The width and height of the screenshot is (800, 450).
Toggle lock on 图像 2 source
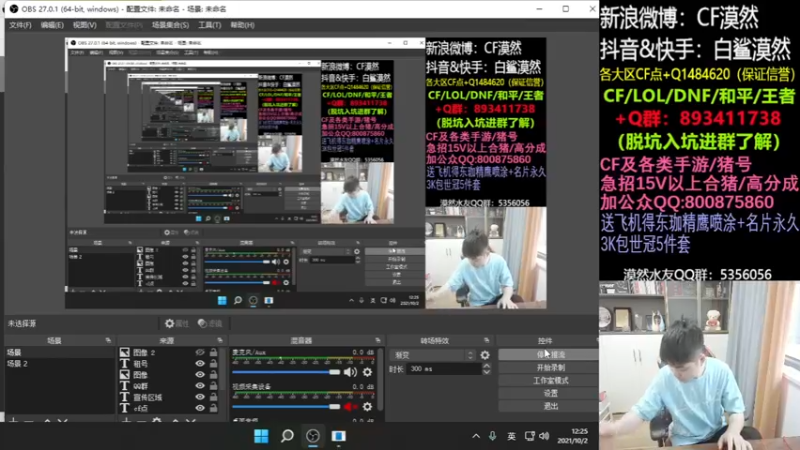tap(213, 352)
